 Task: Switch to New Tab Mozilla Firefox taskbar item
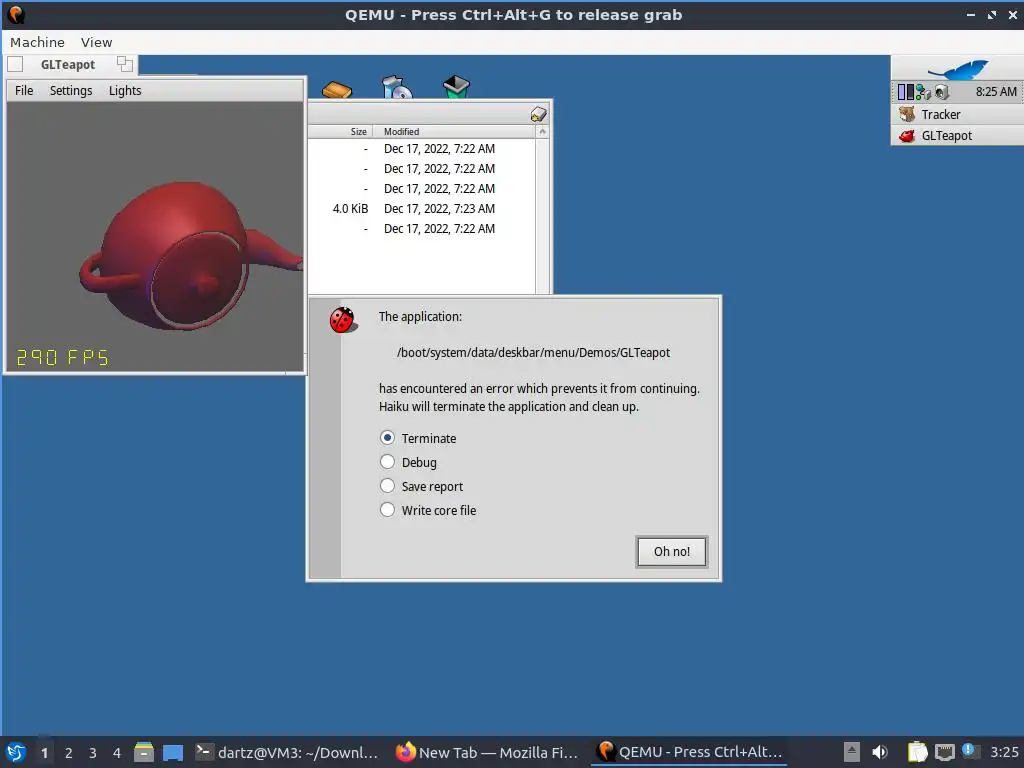click(487, 752)
